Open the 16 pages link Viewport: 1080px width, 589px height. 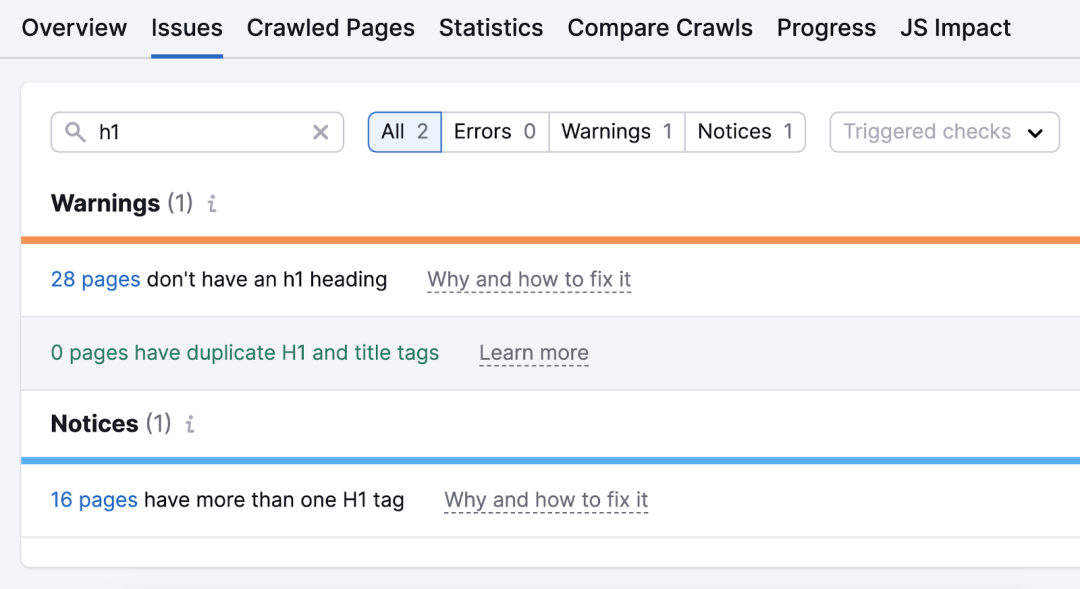[x=94, y=500]
